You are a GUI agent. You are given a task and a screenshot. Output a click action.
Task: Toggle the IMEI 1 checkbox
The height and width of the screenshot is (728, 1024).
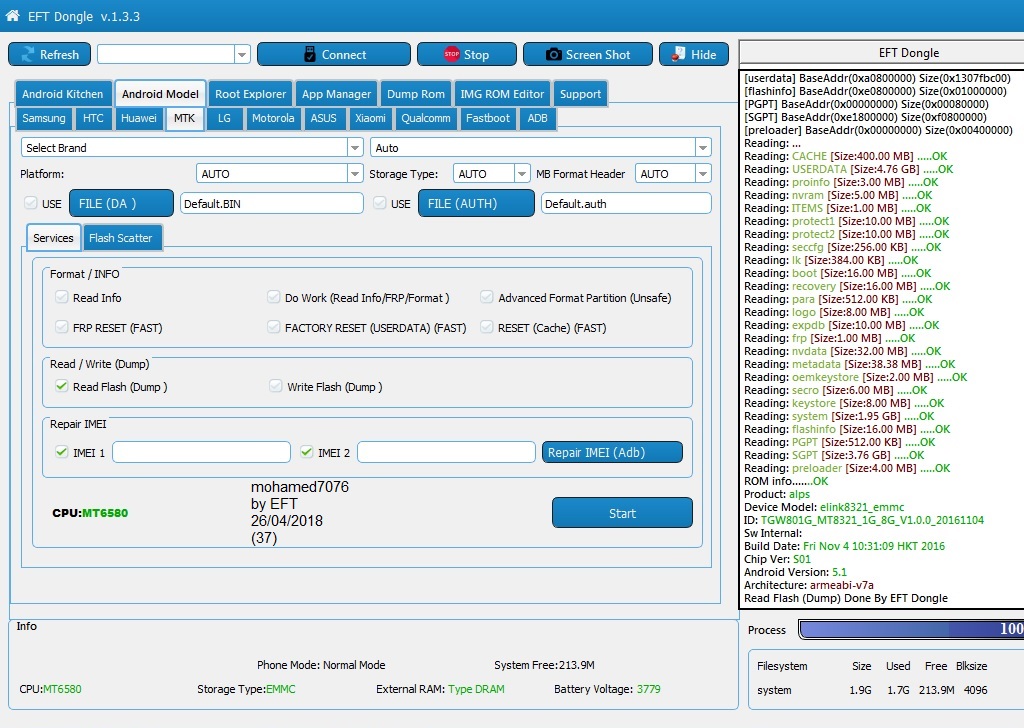(62, 452)
